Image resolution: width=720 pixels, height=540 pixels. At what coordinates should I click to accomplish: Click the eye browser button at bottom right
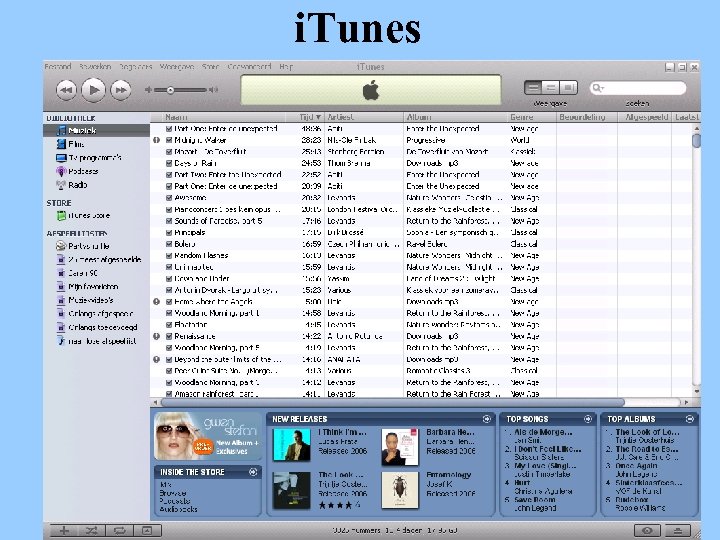(647, 531)
